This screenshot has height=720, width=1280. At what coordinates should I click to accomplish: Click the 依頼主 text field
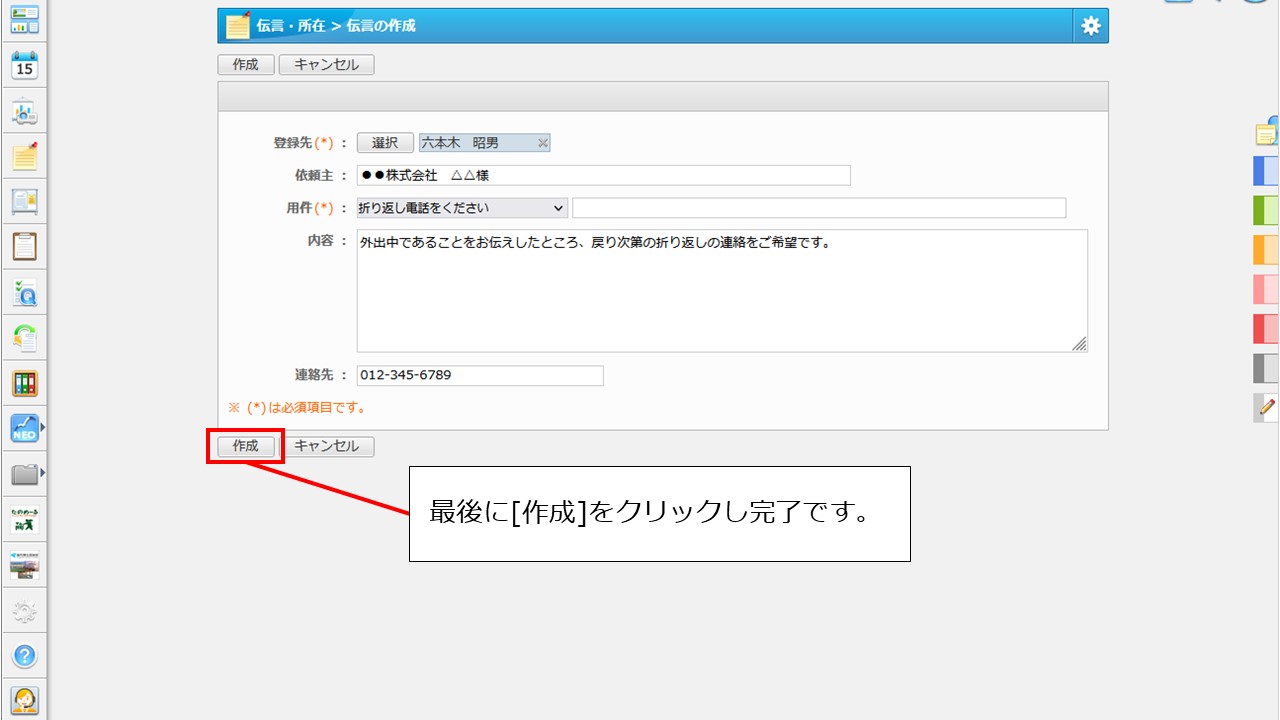click(x=603, y=176)
